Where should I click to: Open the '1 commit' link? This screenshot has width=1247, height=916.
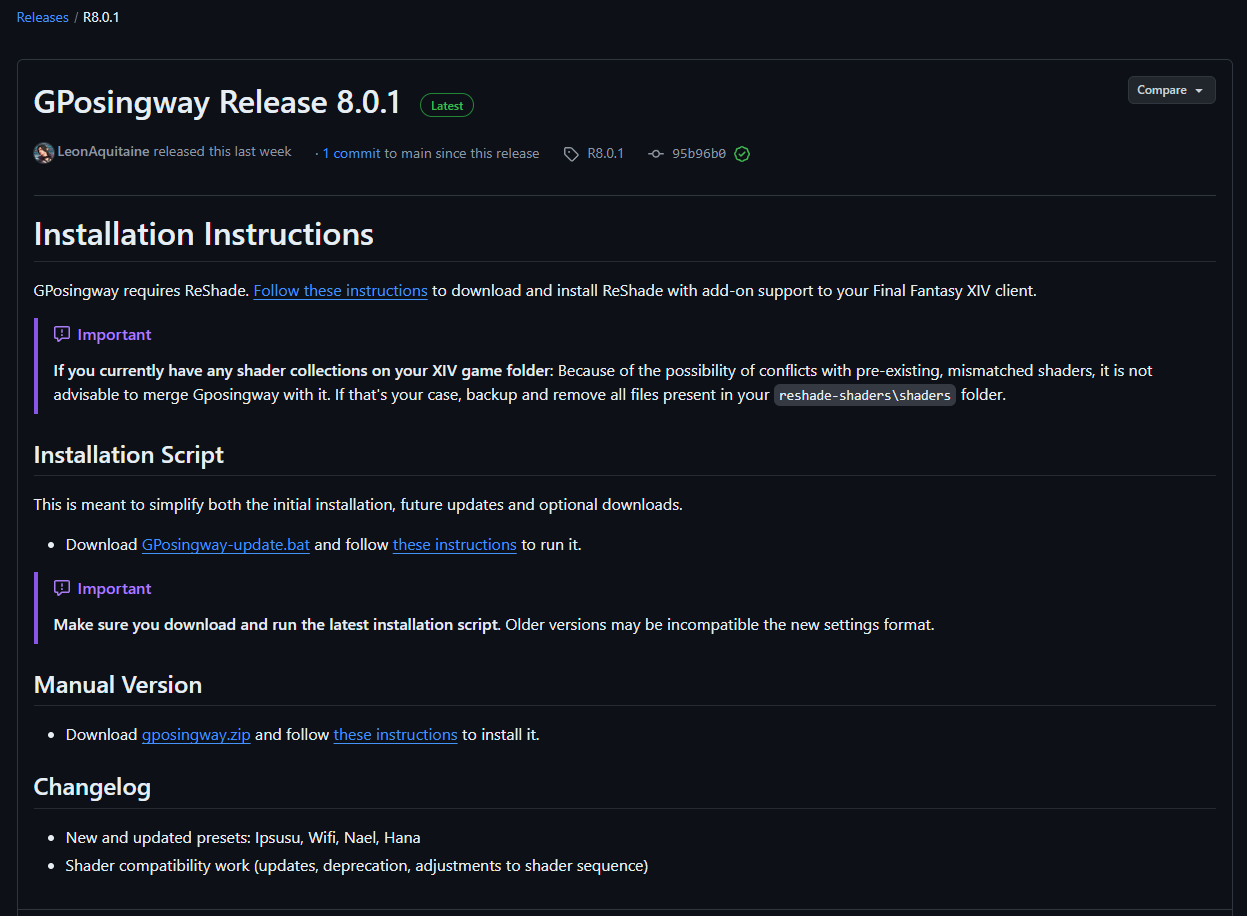tap(351, 154)
